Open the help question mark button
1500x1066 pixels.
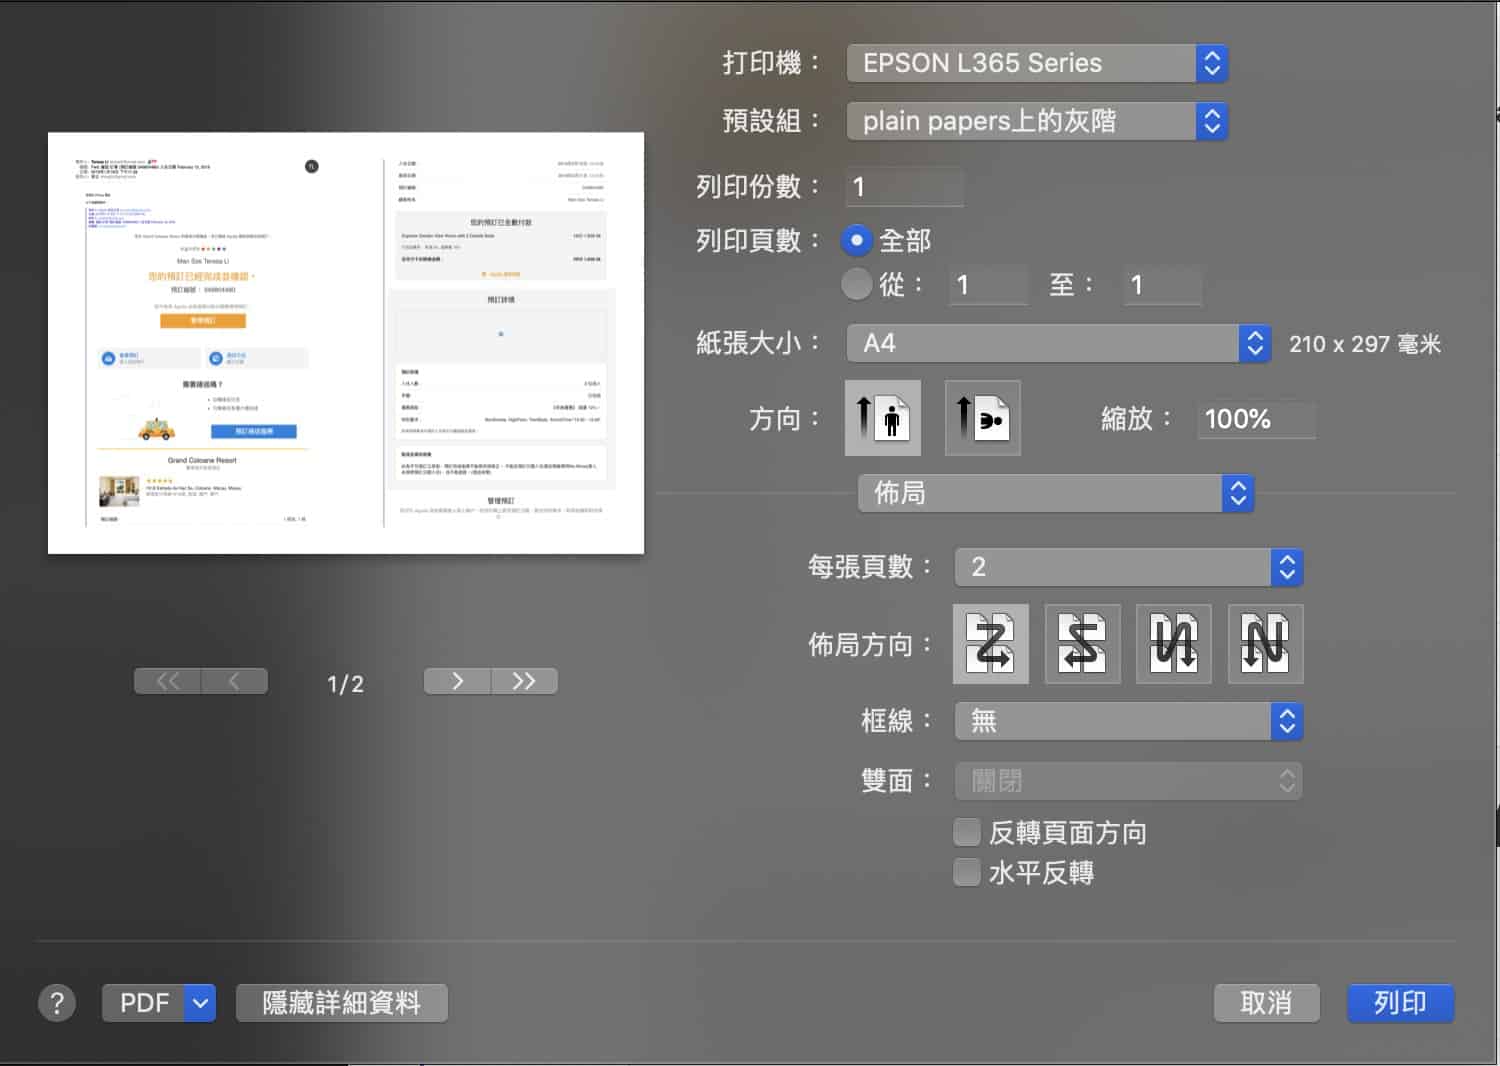coord(57,1003)
